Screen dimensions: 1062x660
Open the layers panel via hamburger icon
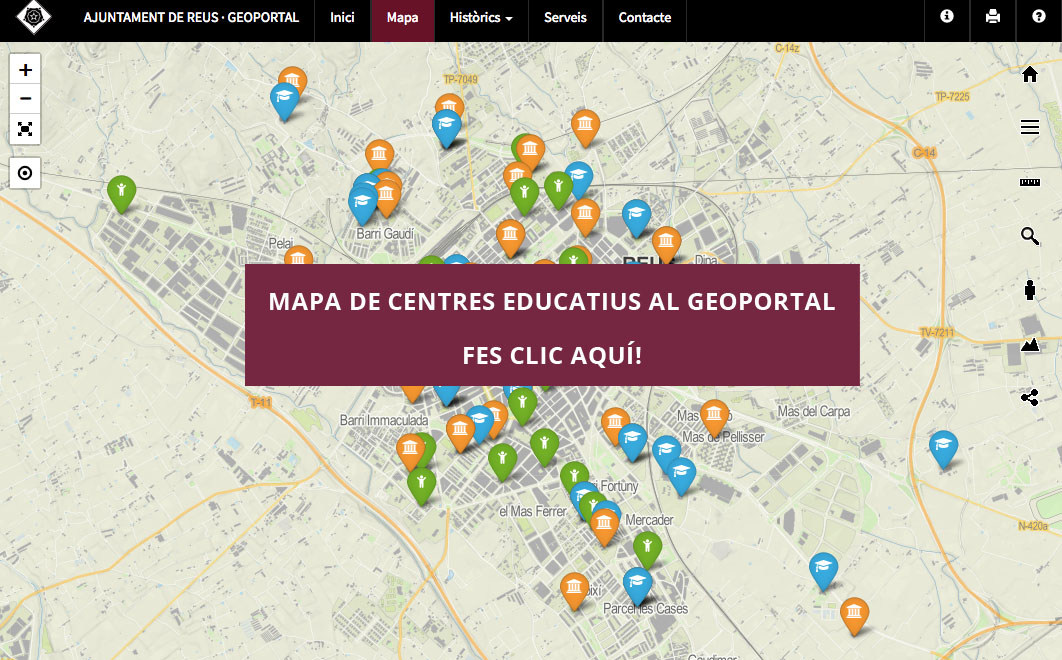1030,127
